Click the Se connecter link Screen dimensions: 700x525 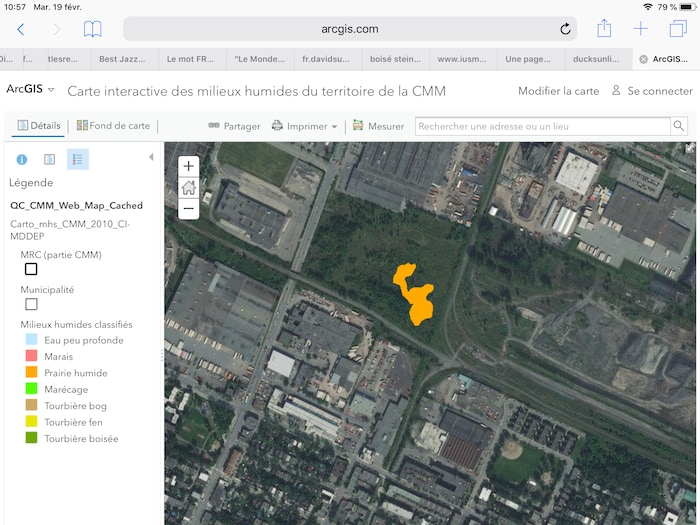pos(651,91)
